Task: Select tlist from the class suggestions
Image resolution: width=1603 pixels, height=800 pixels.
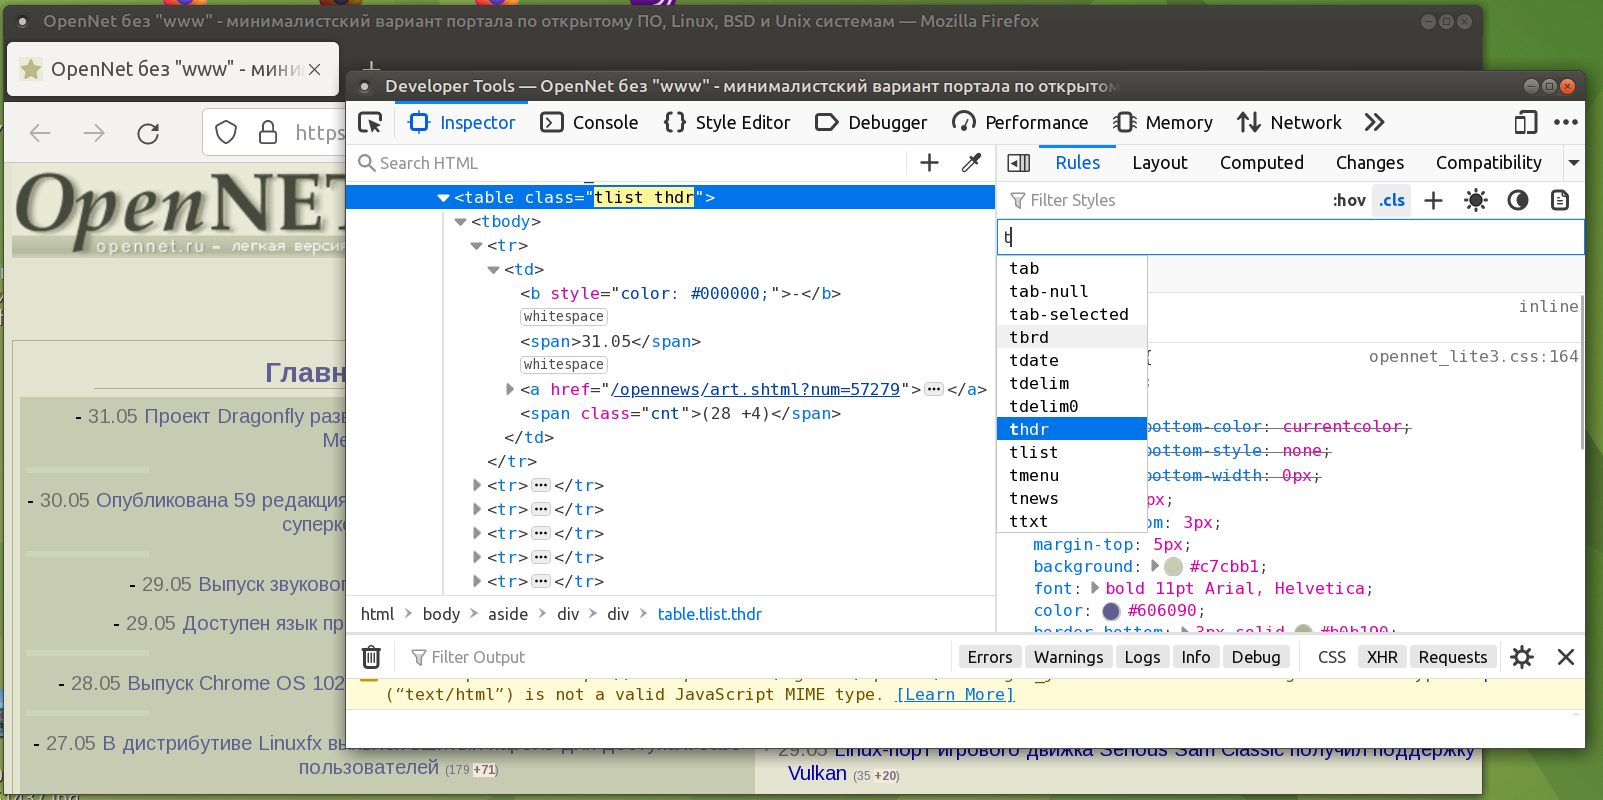Action: click(x=1033, y=452)
